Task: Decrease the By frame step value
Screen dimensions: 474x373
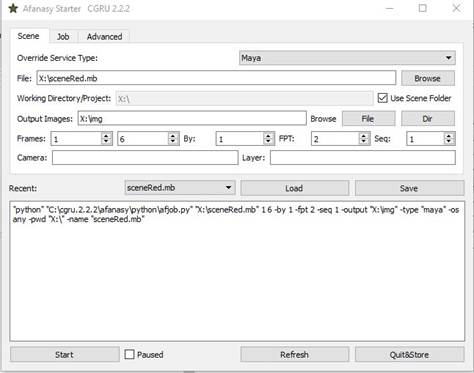Action: point(268,142)
